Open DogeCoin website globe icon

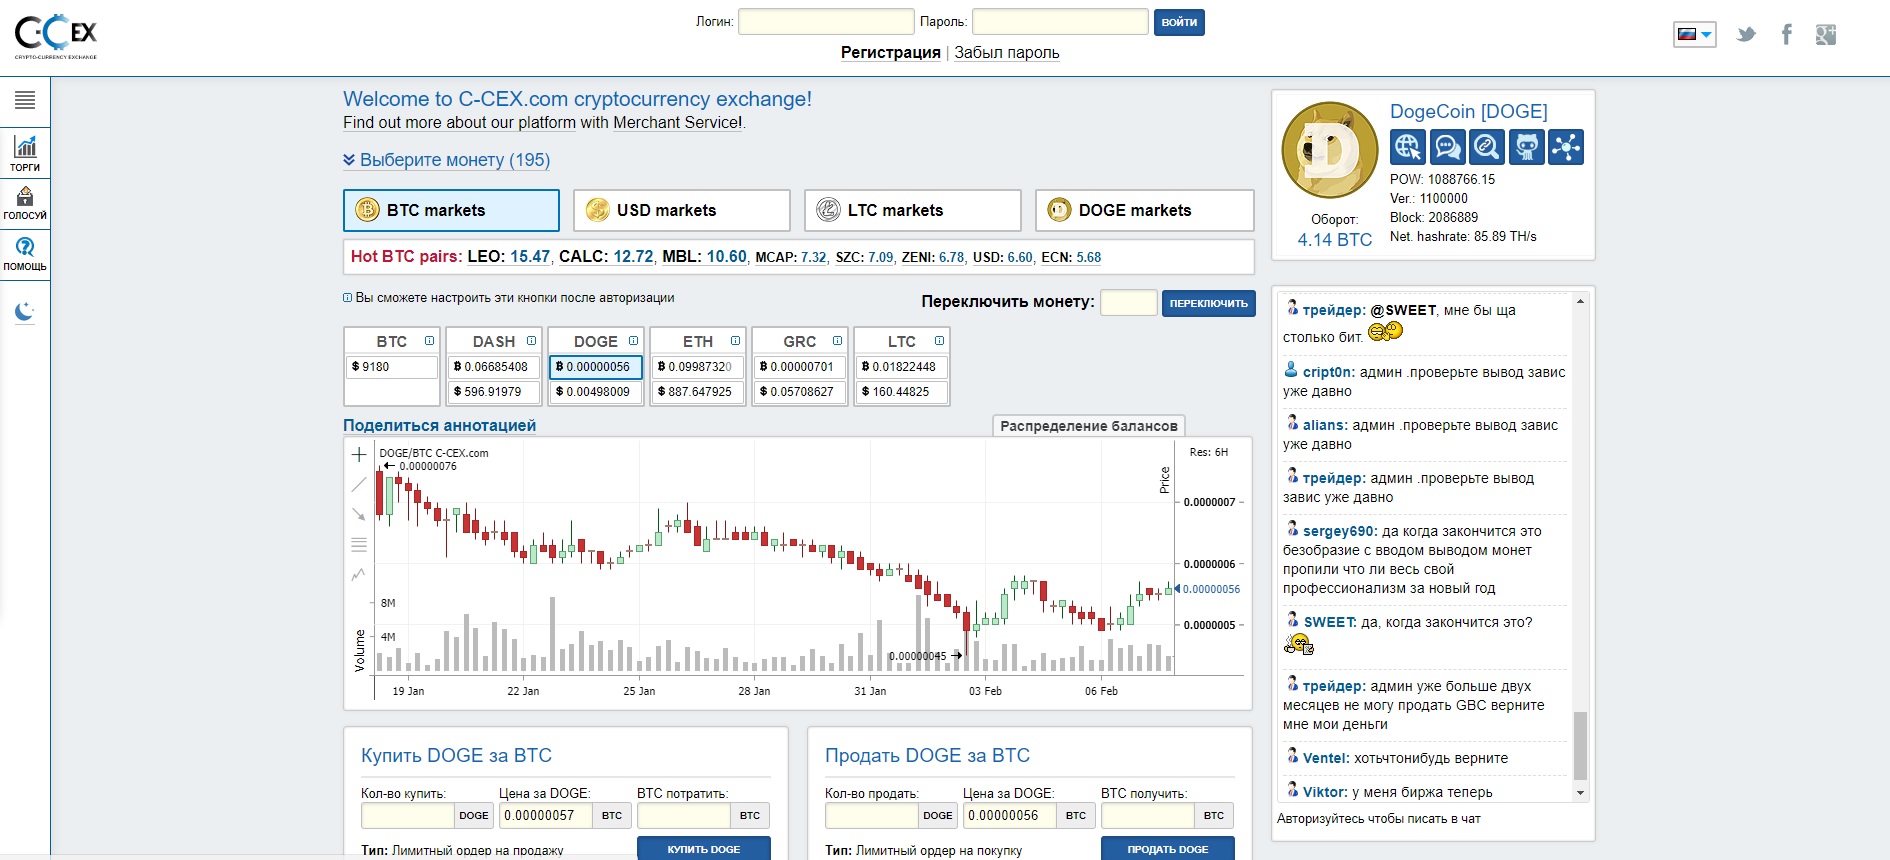(x=1407, y=147)
